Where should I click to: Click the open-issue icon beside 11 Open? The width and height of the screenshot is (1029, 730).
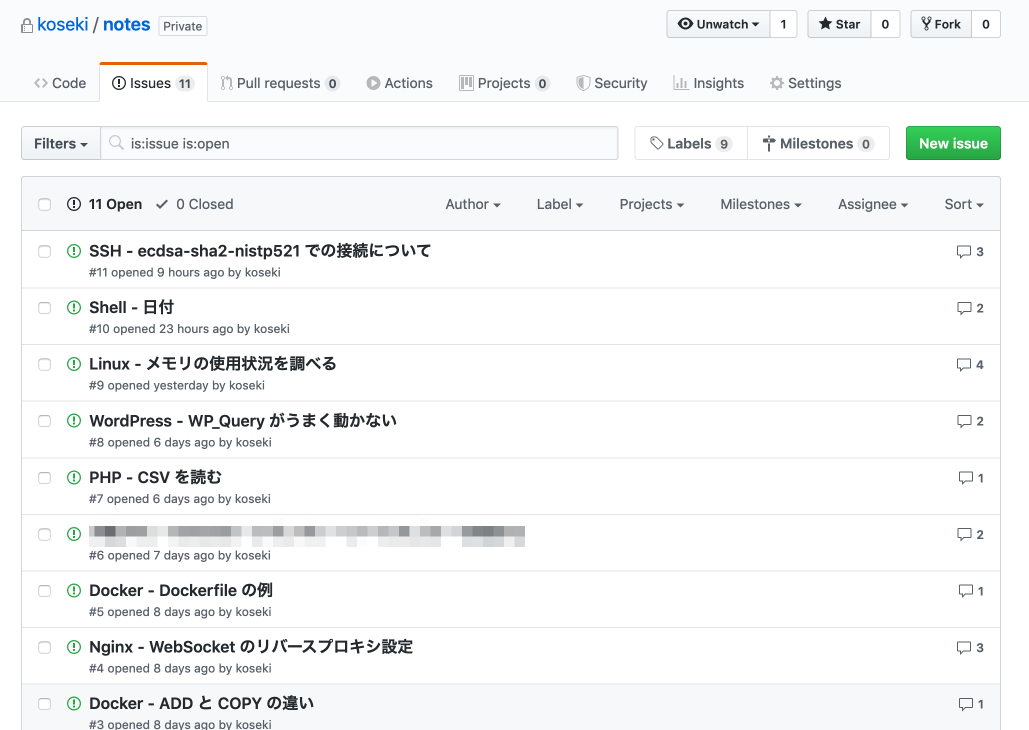74,204
